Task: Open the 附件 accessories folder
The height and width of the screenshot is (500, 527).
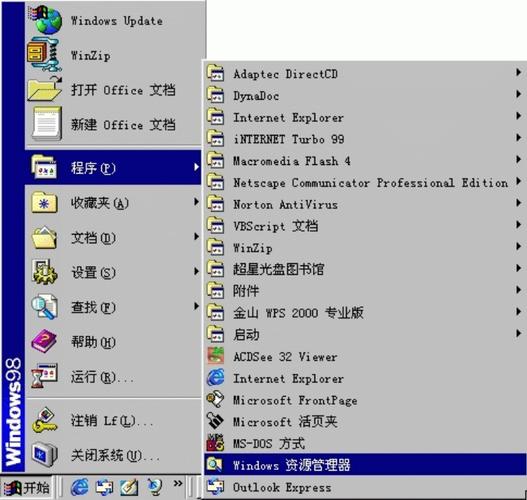Action: click(x=364, y=290)
